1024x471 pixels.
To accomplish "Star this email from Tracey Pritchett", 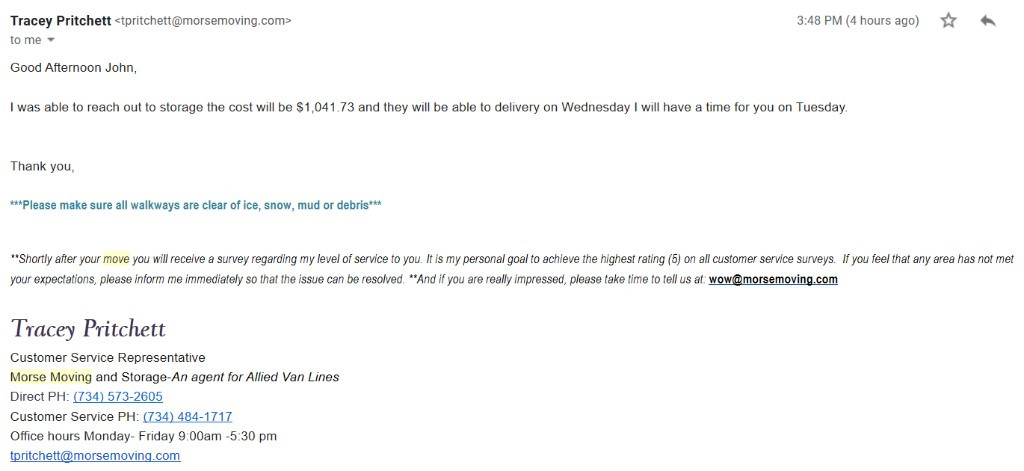I will (948, 21).
